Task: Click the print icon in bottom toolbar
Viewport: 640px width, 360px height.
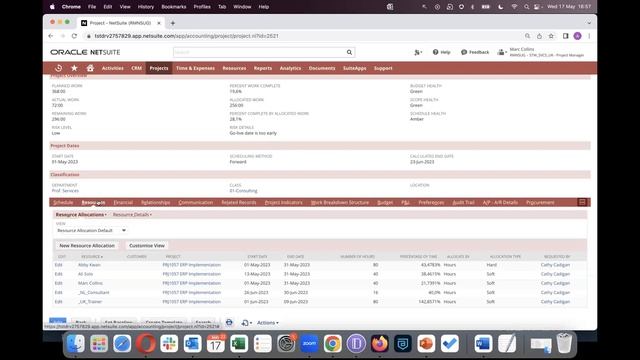Action: click(229, 322)
